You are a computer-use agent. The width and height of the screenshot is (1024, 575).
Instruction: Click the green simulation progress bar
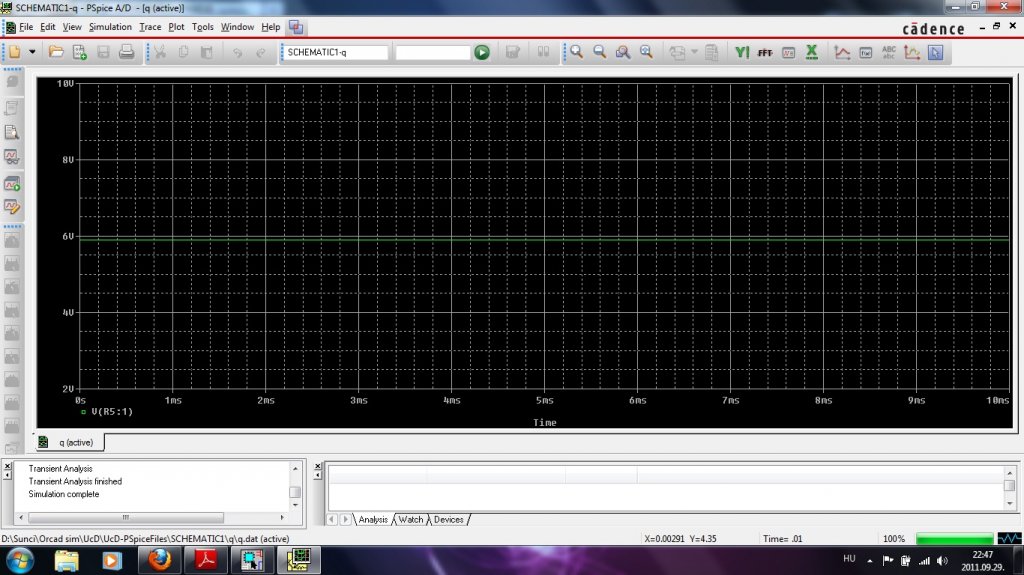point(955,538)
